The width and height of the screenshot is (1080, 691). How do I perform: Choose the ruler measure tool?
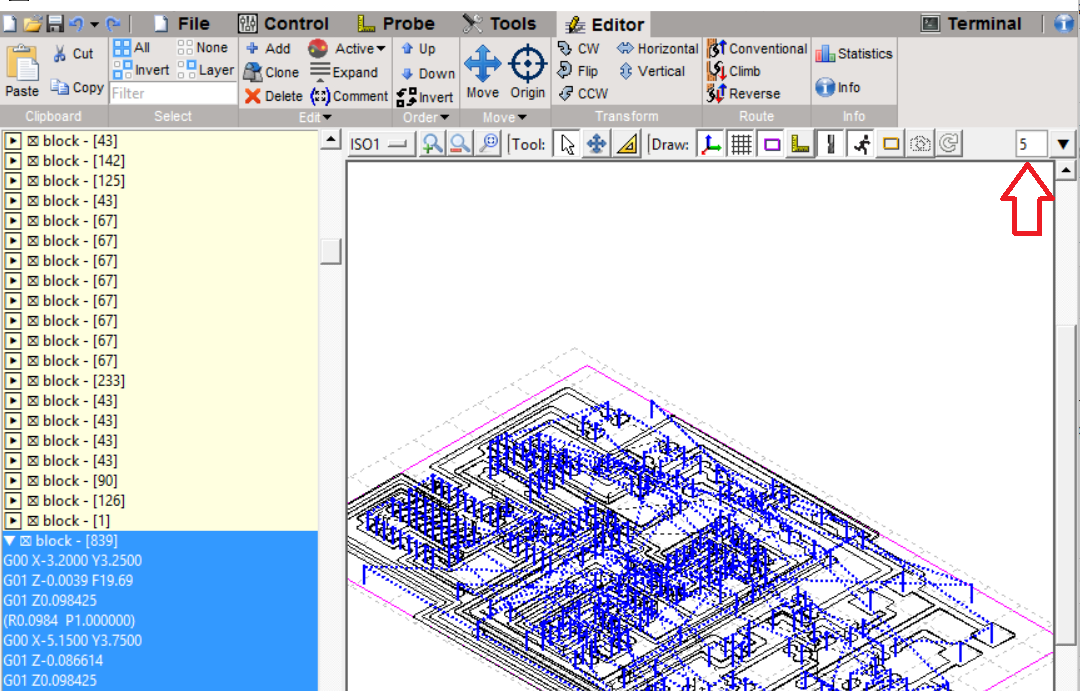coord(627,145)
